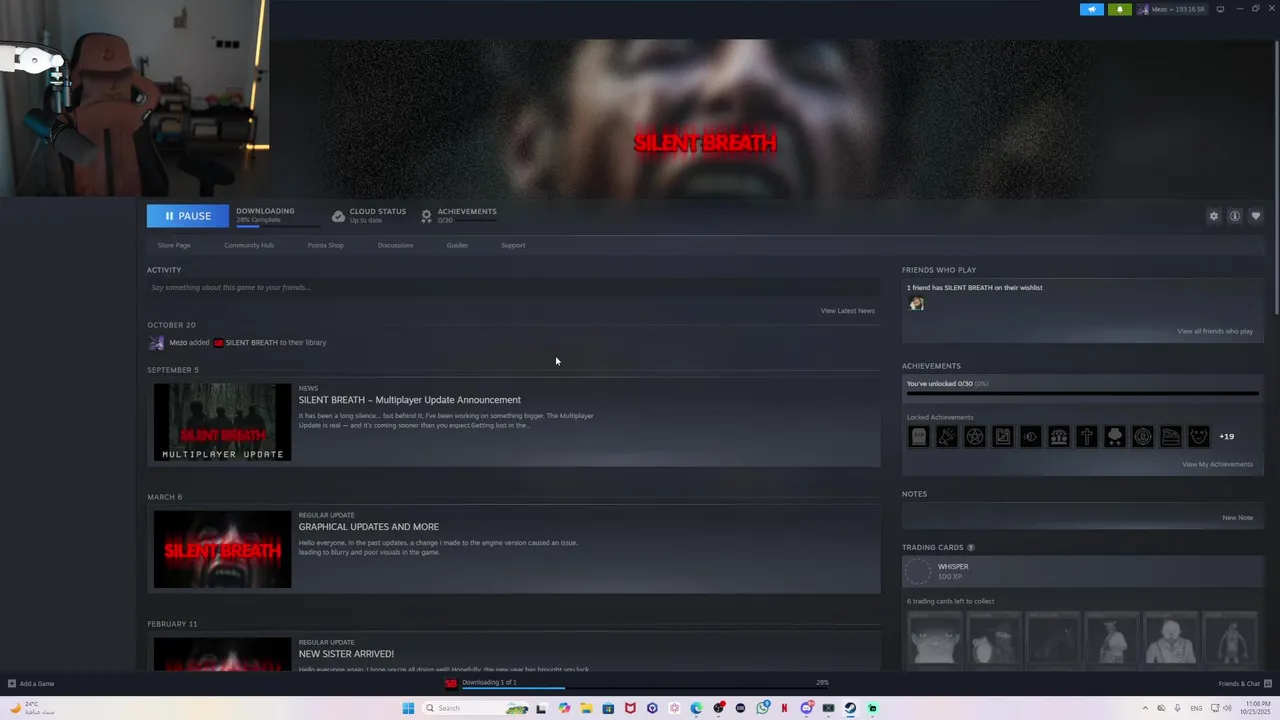1280x720 pixels.
Task: Click View My Achievements link
Action: point(1217,464)
